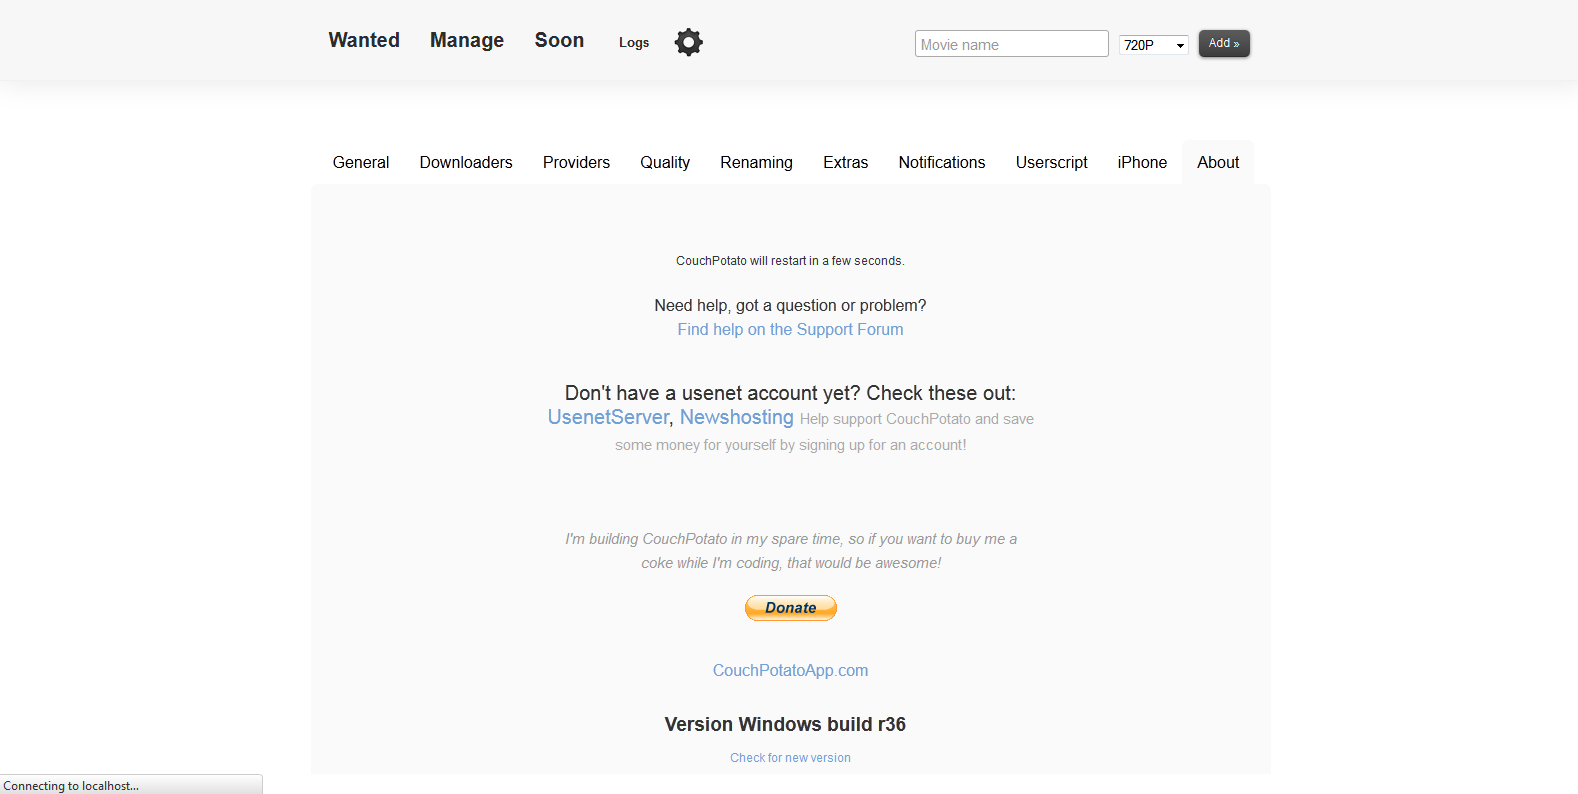Open the Notifications tab

942,162
